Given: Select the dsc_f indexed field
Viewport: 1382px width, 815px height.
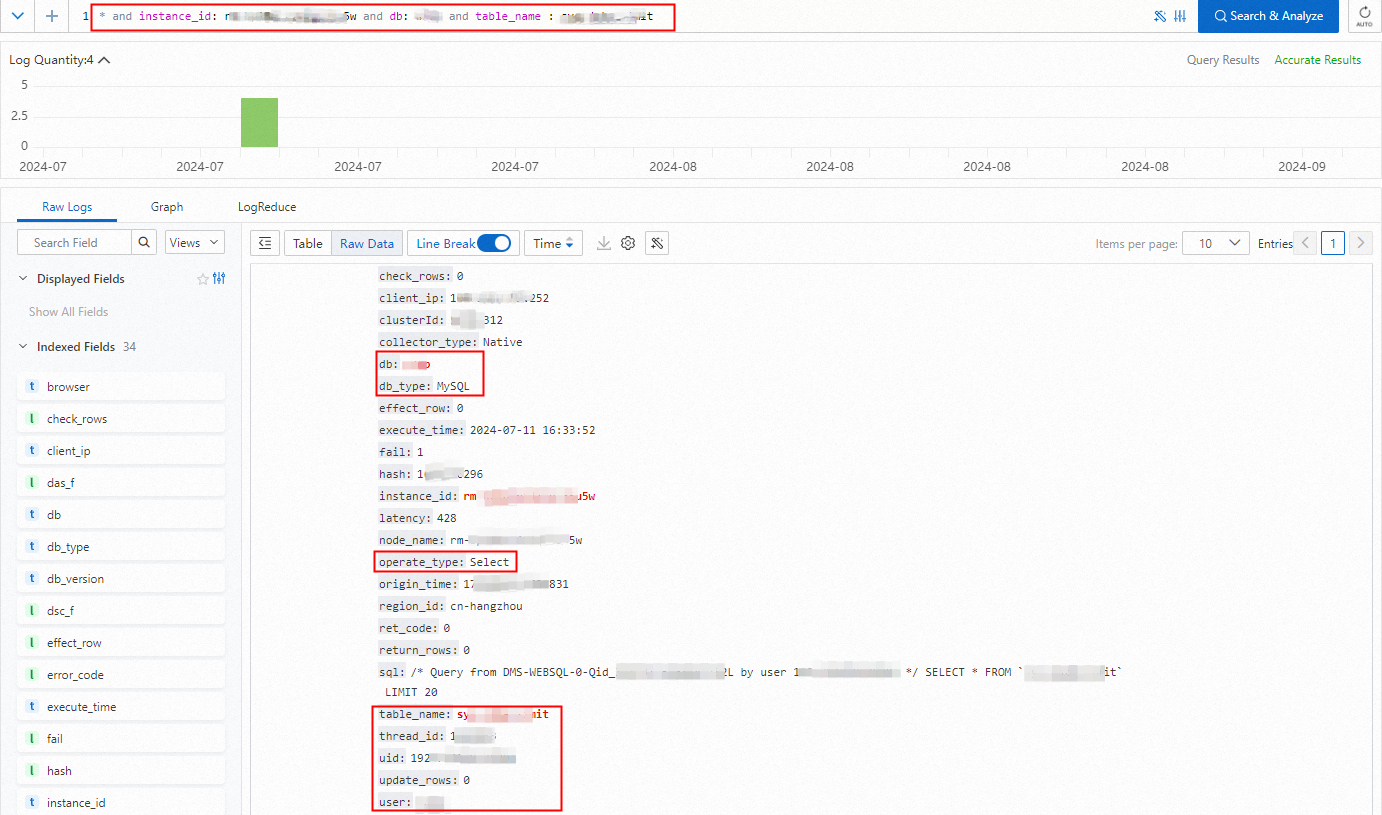Looking at the screenshot, I should tap(121, 611).
